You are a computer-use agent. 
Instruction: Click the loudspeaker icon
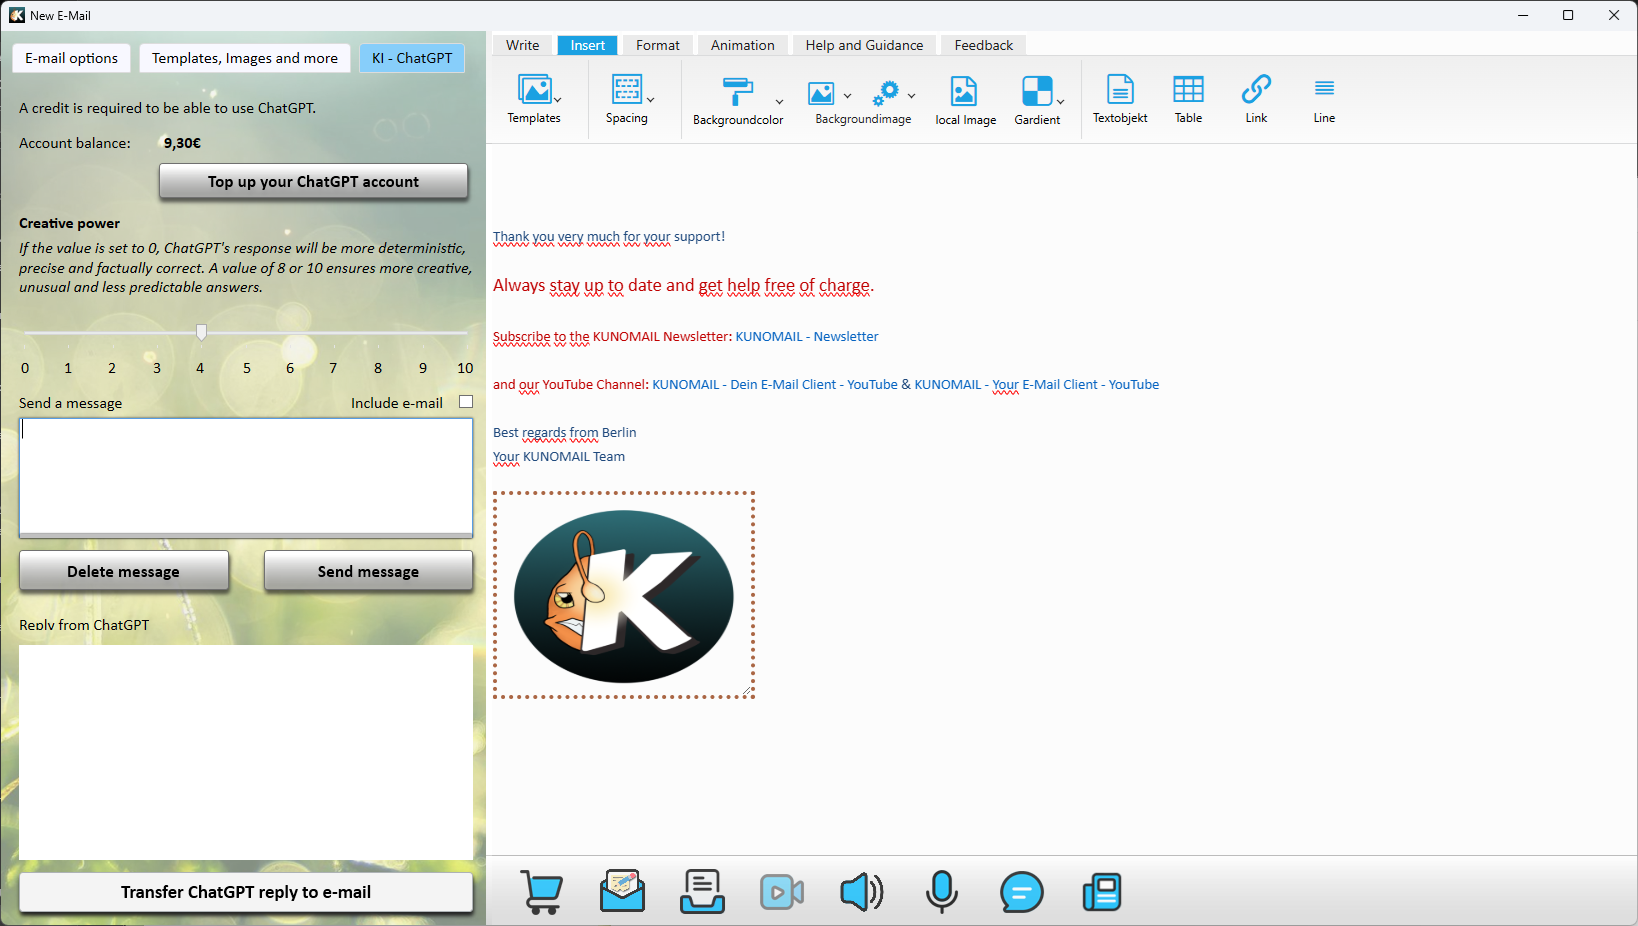tap(862, 892)
